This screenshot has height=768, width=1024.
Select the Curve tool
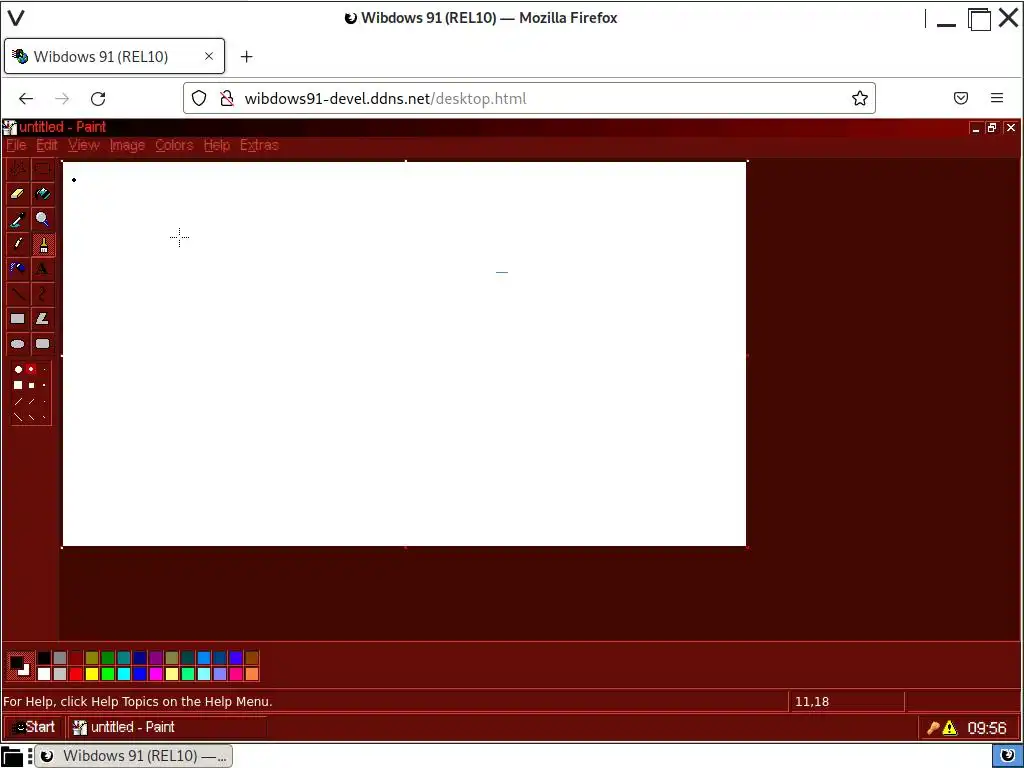click(42, 294)
